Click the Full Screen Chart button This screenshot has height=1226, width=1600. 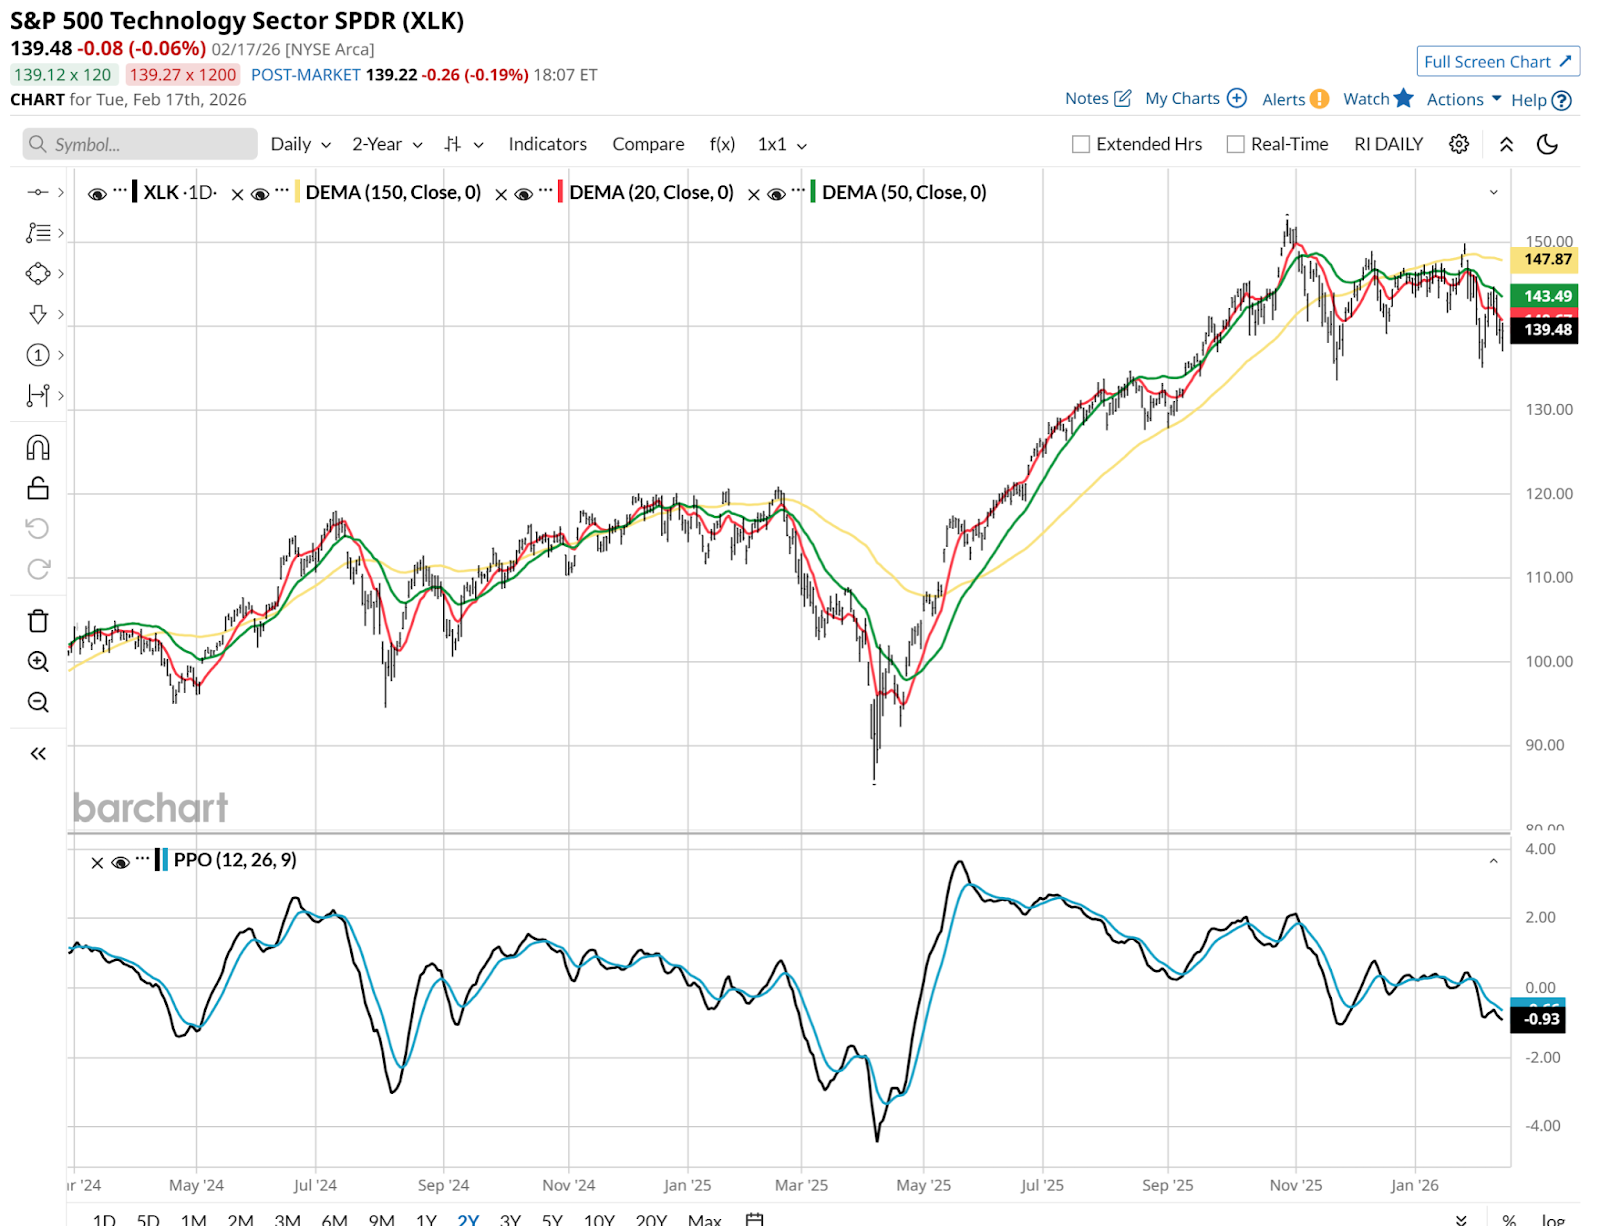tap(1497, 61)
